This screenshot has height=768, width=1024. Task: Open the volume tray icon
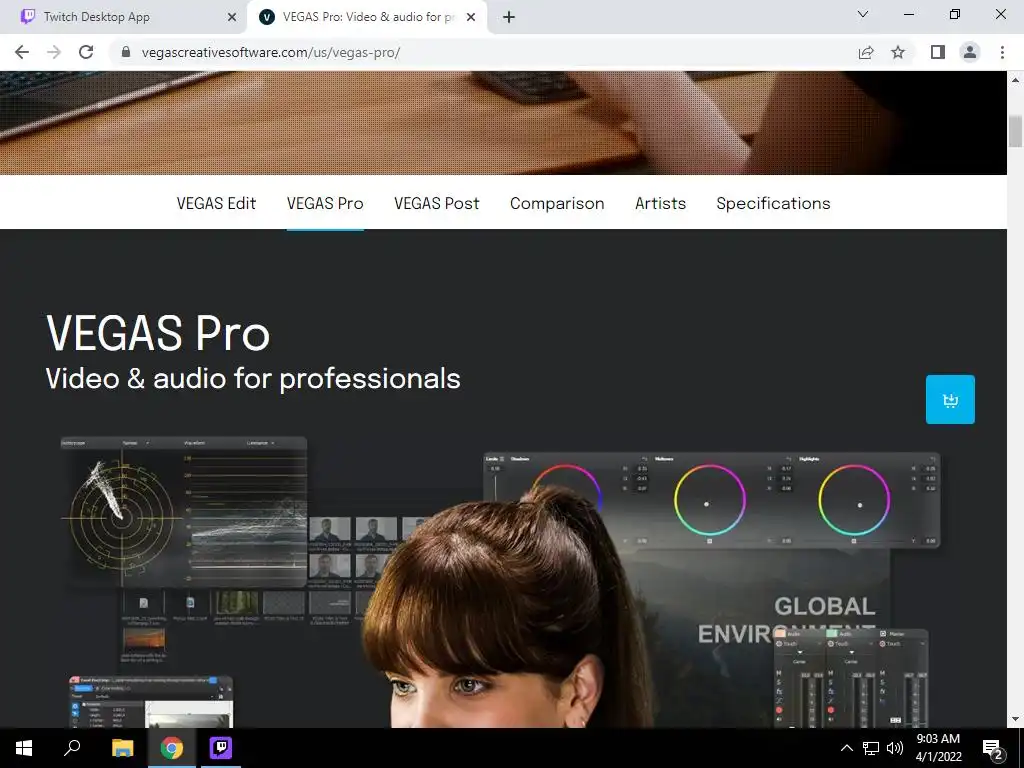(x=895, y=748)
